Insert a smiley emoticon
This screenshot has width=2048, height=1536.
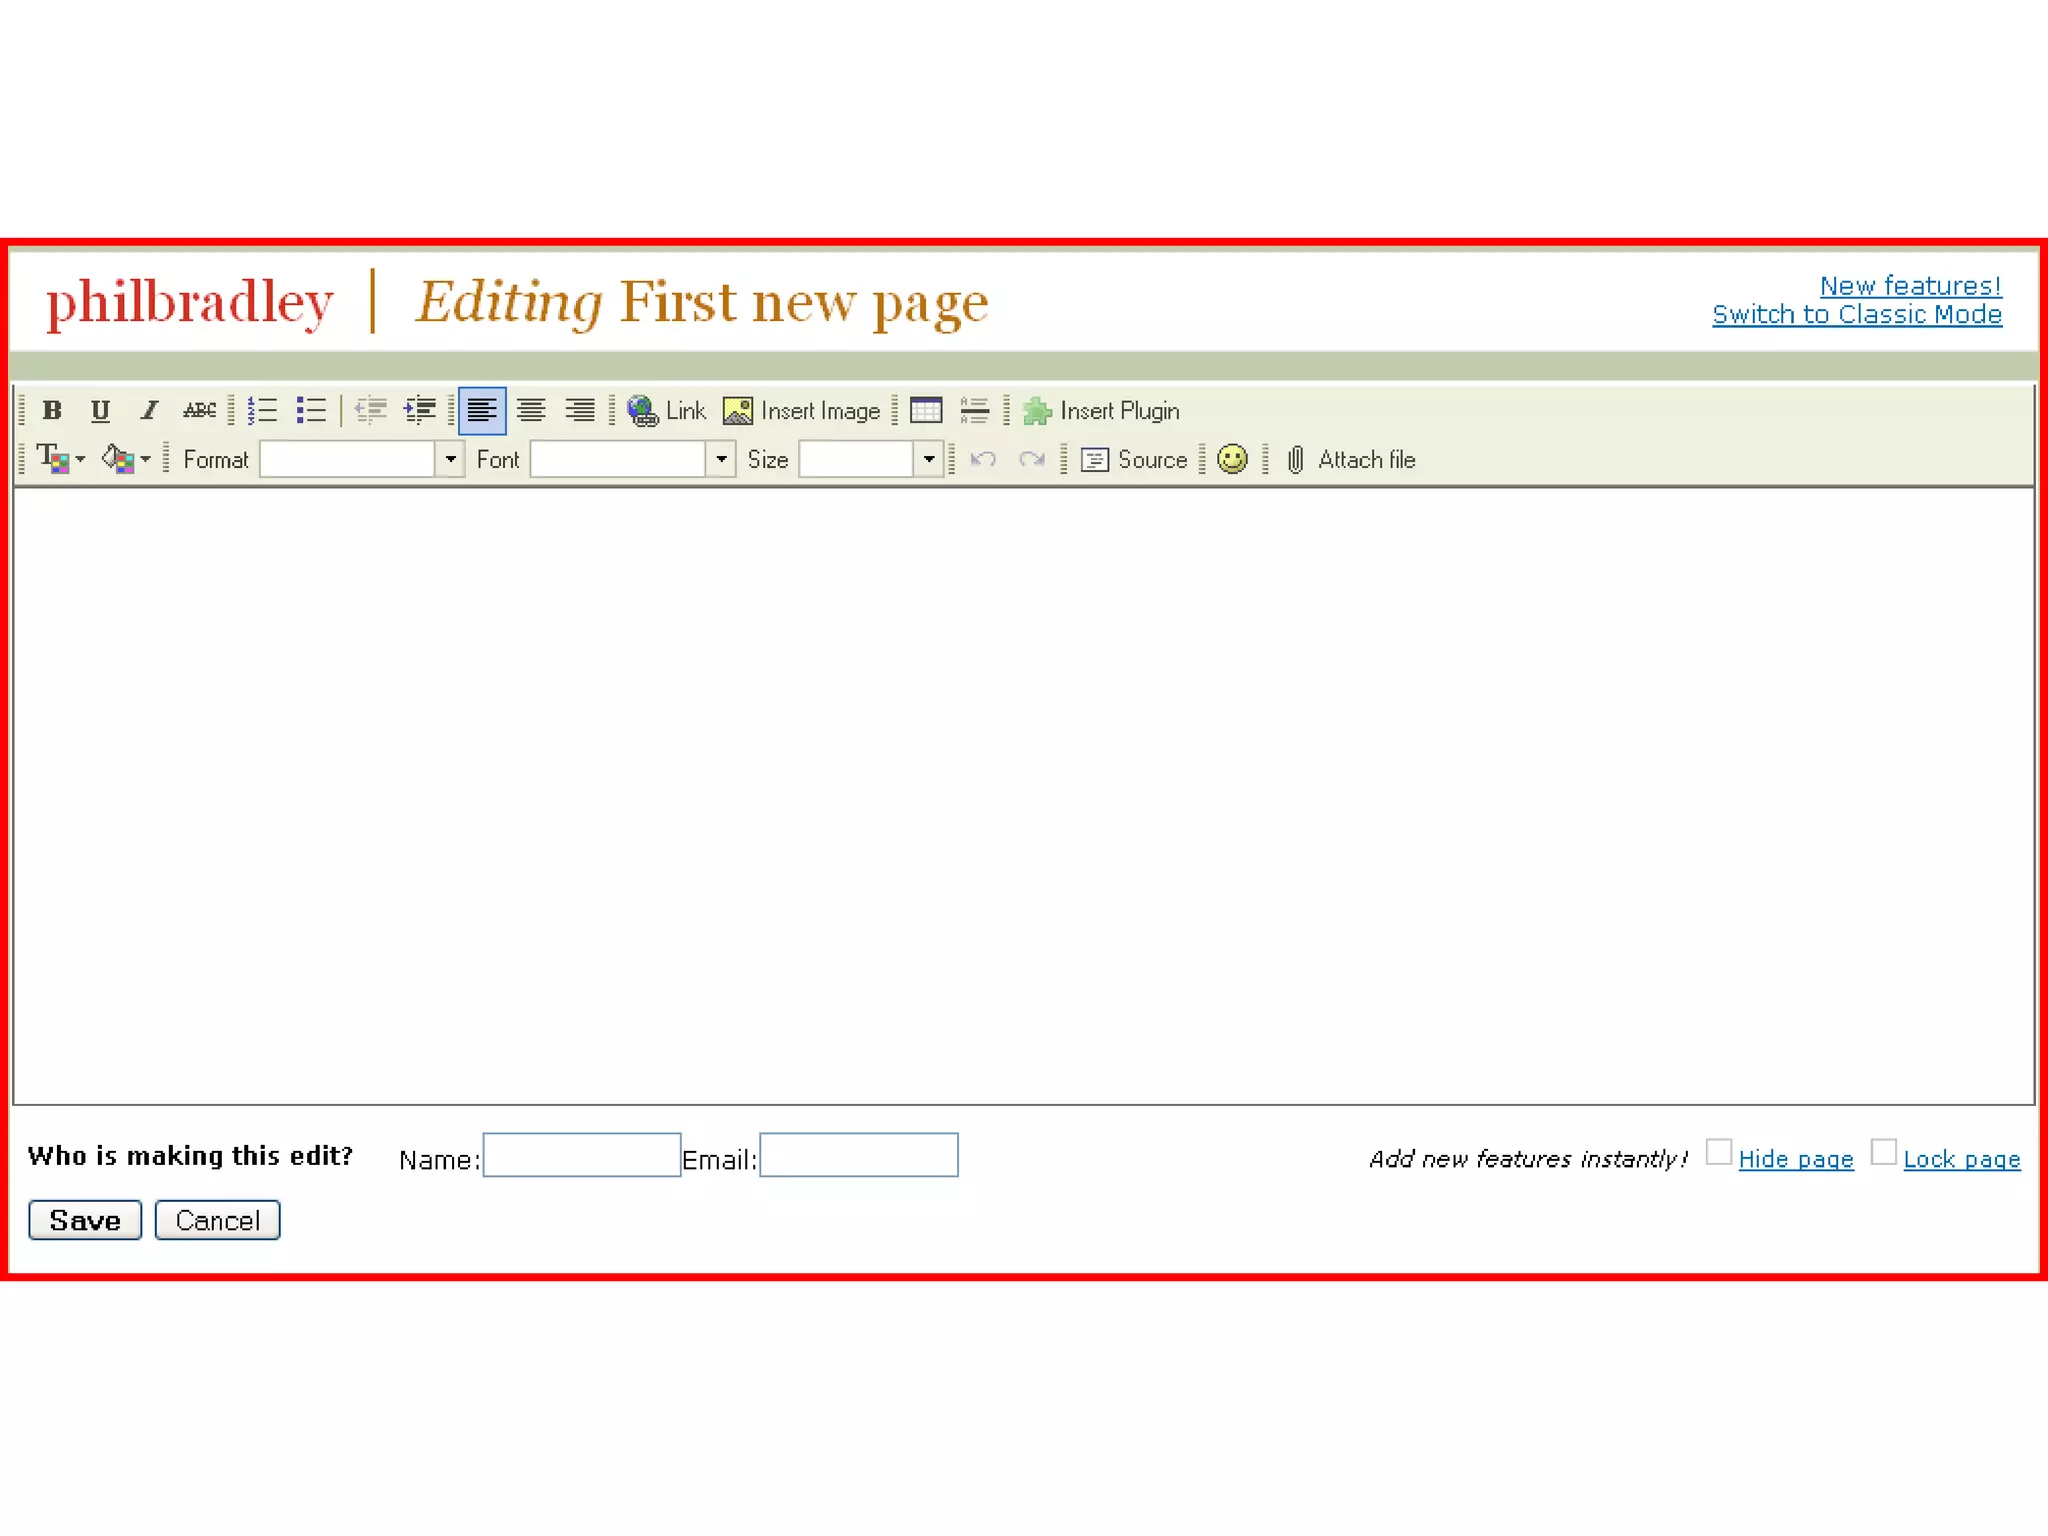1232,459
